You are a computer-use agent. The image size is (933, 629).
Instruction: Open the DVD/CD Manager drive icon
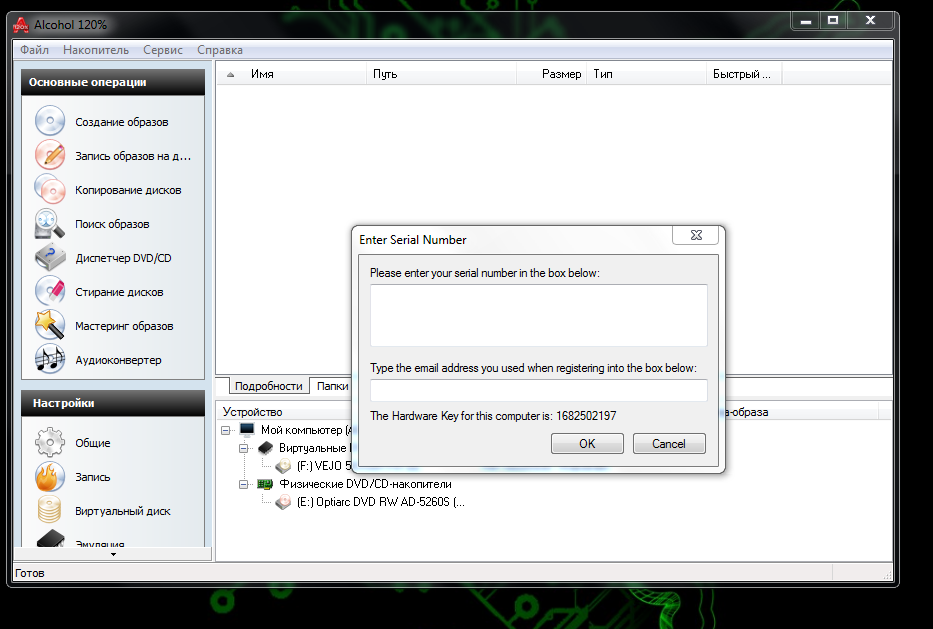[x=50, y=258]
